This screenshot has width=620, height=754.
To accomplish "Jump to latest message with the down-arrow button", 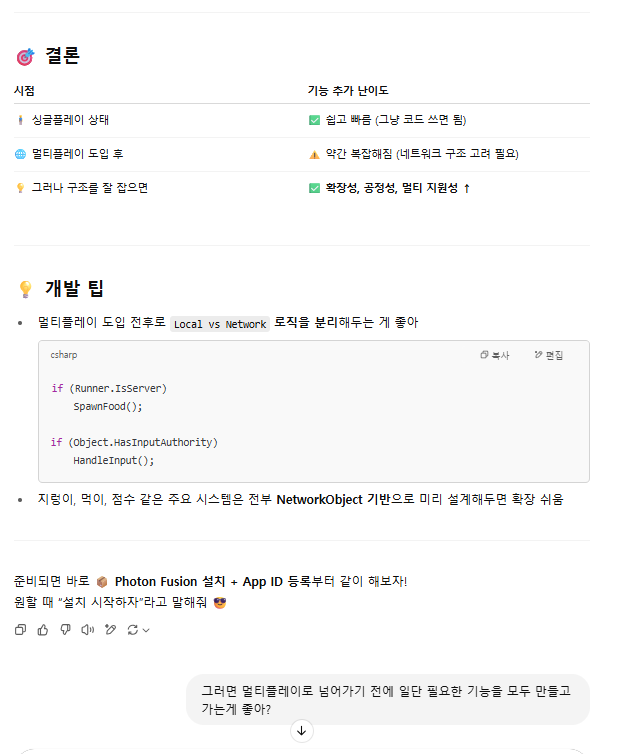I will (x=302, y=731).
